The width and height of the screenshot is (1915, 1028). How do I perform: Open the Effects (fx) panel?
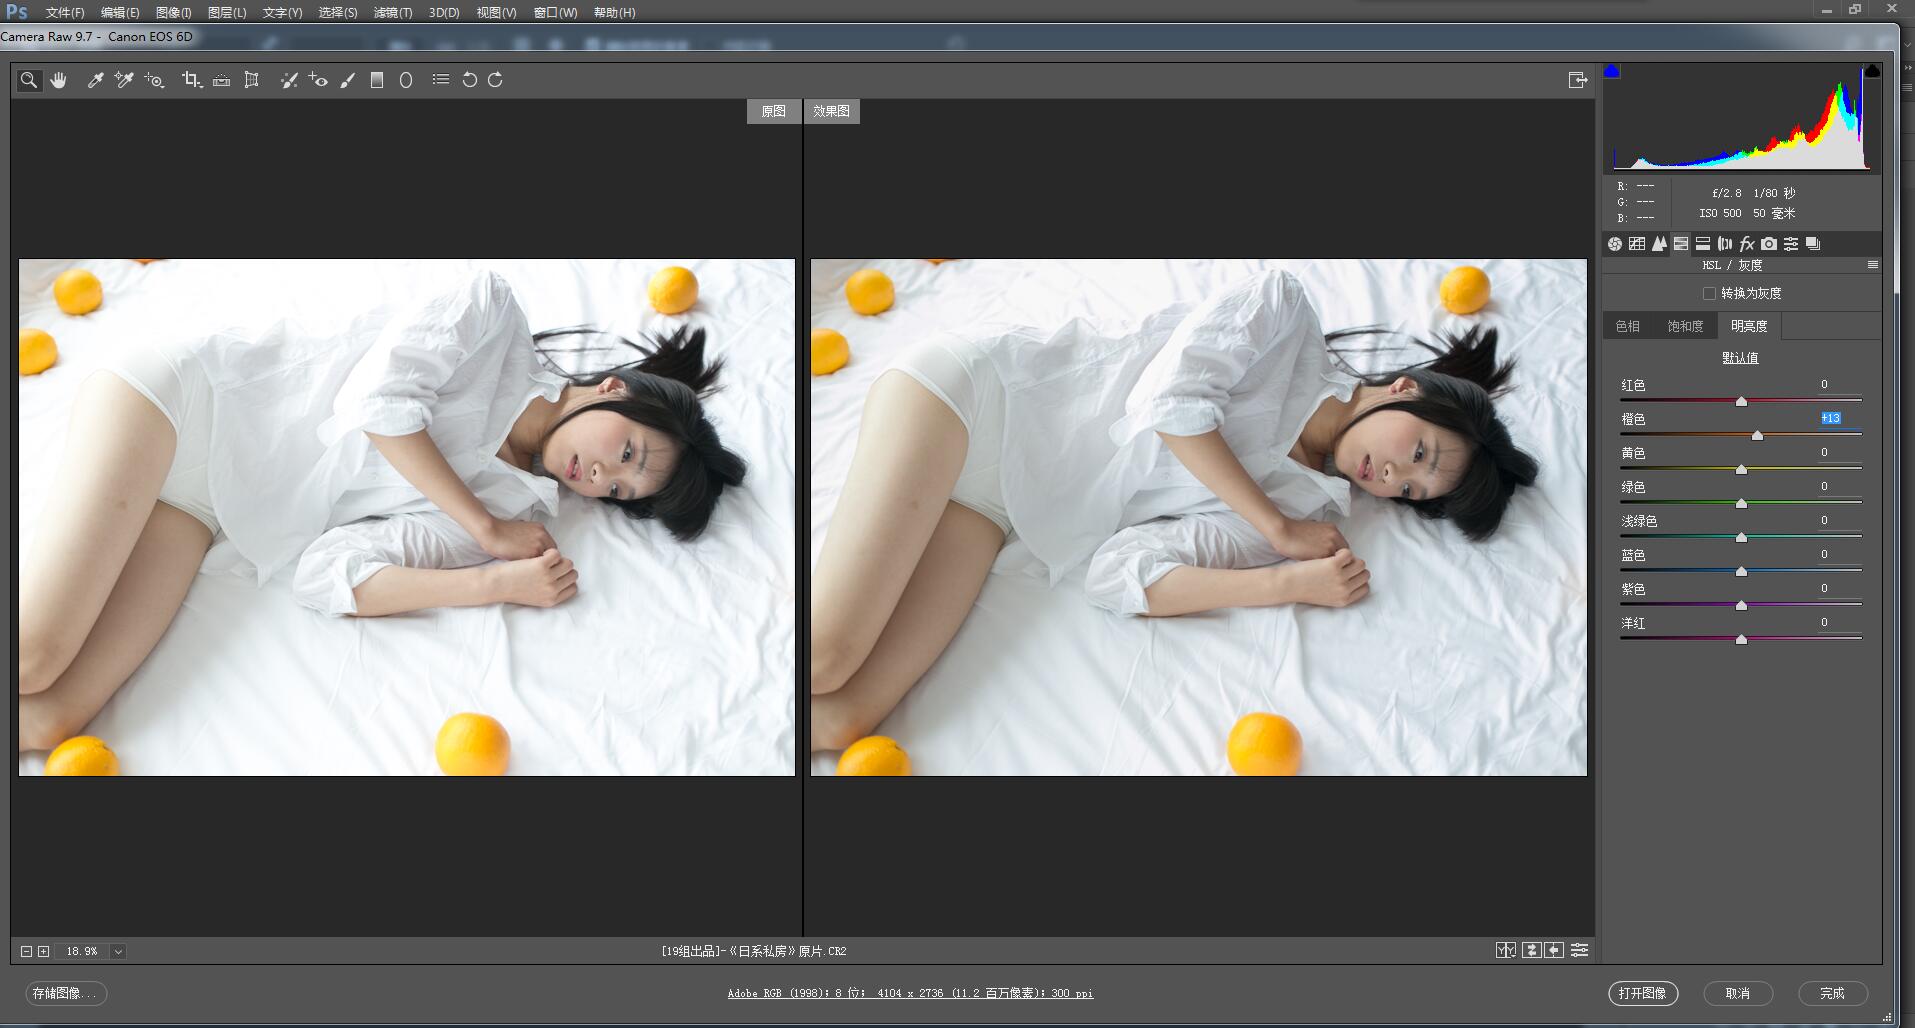click(1746, 244)
